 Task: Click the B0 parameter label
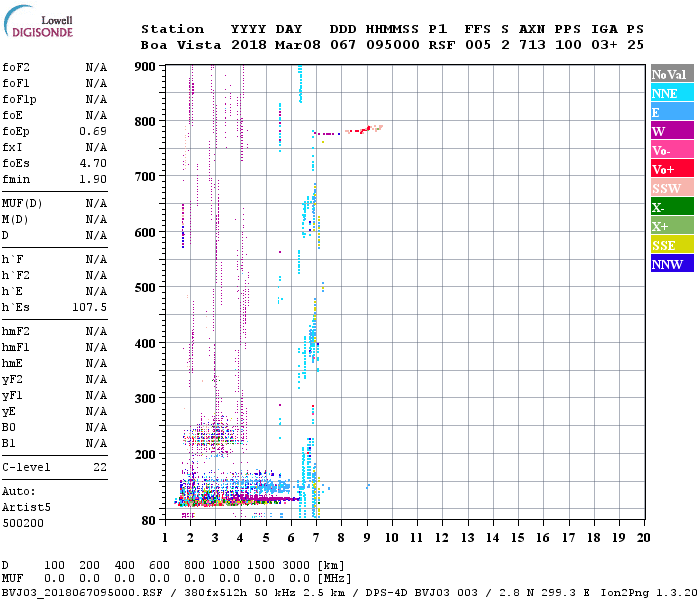(9, 427)
